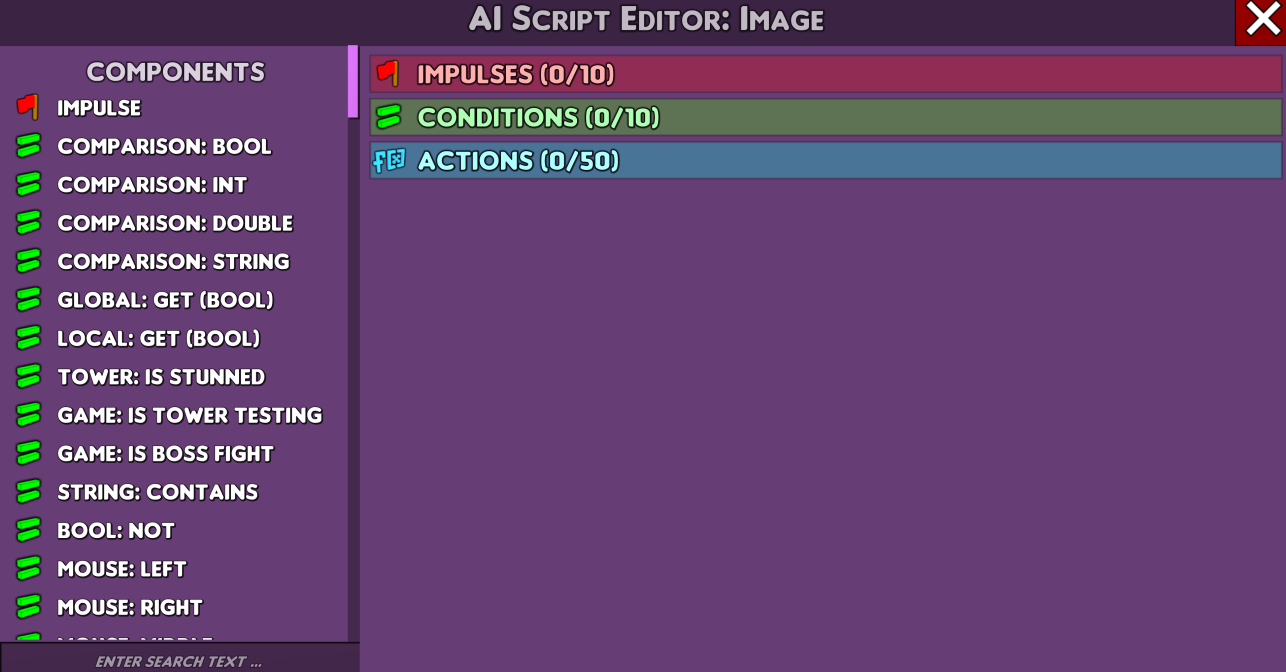This screenshot has width=1286, height=672.
Task: Select the Comparison: String component
Action: pyautogui.click(x=173, y=261)
